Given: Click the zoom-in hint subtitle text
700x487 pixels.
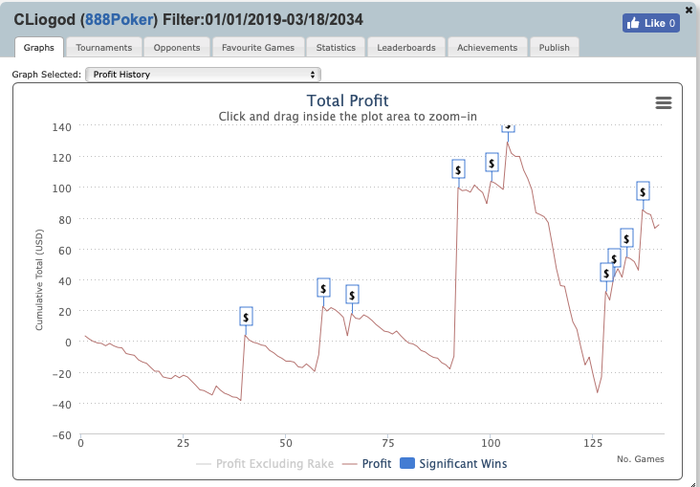Looking at the screenshot, I should click(x=347, y=117).
